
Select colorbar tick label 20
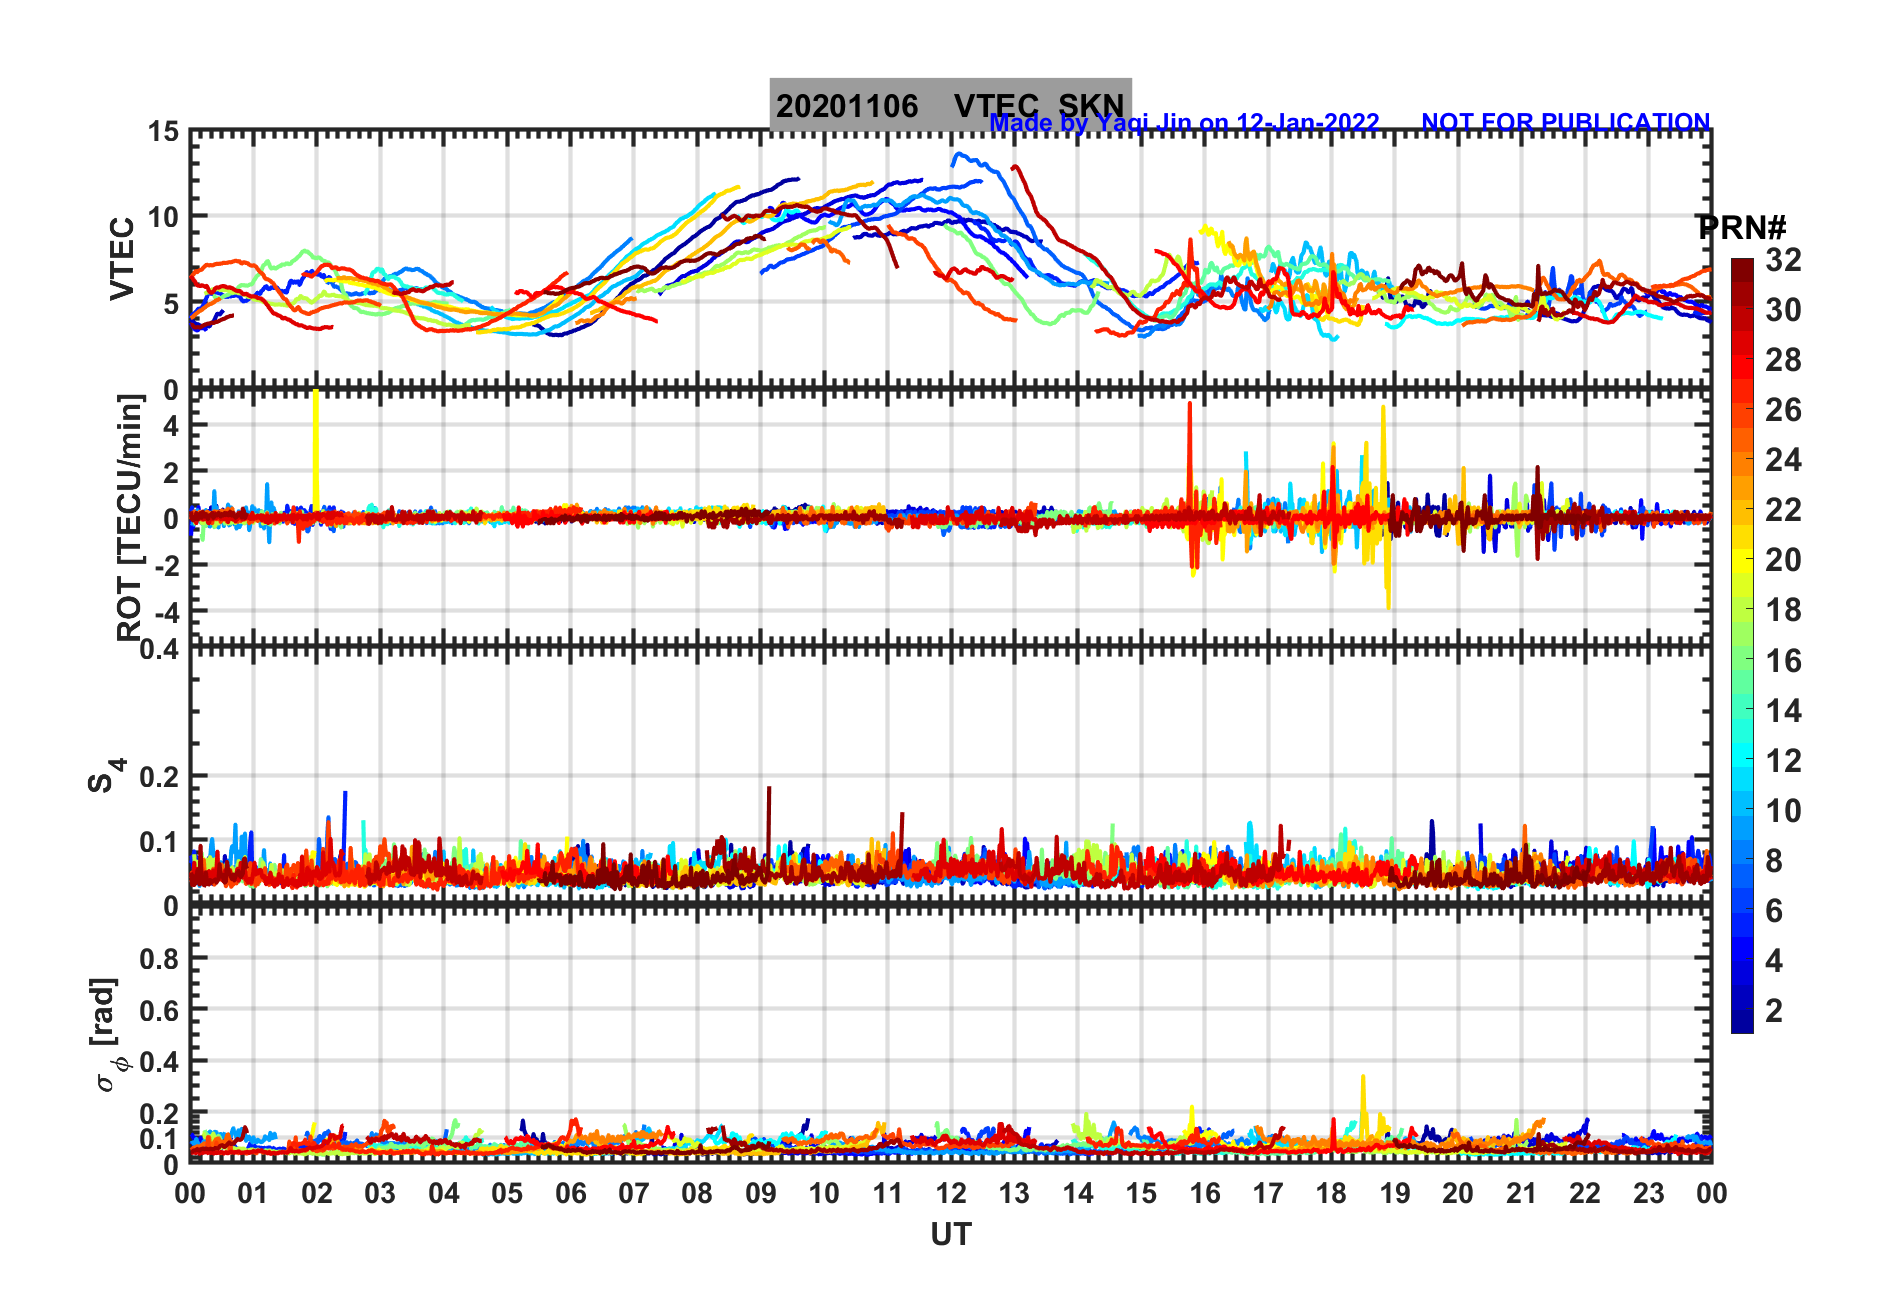point(1783,560)
